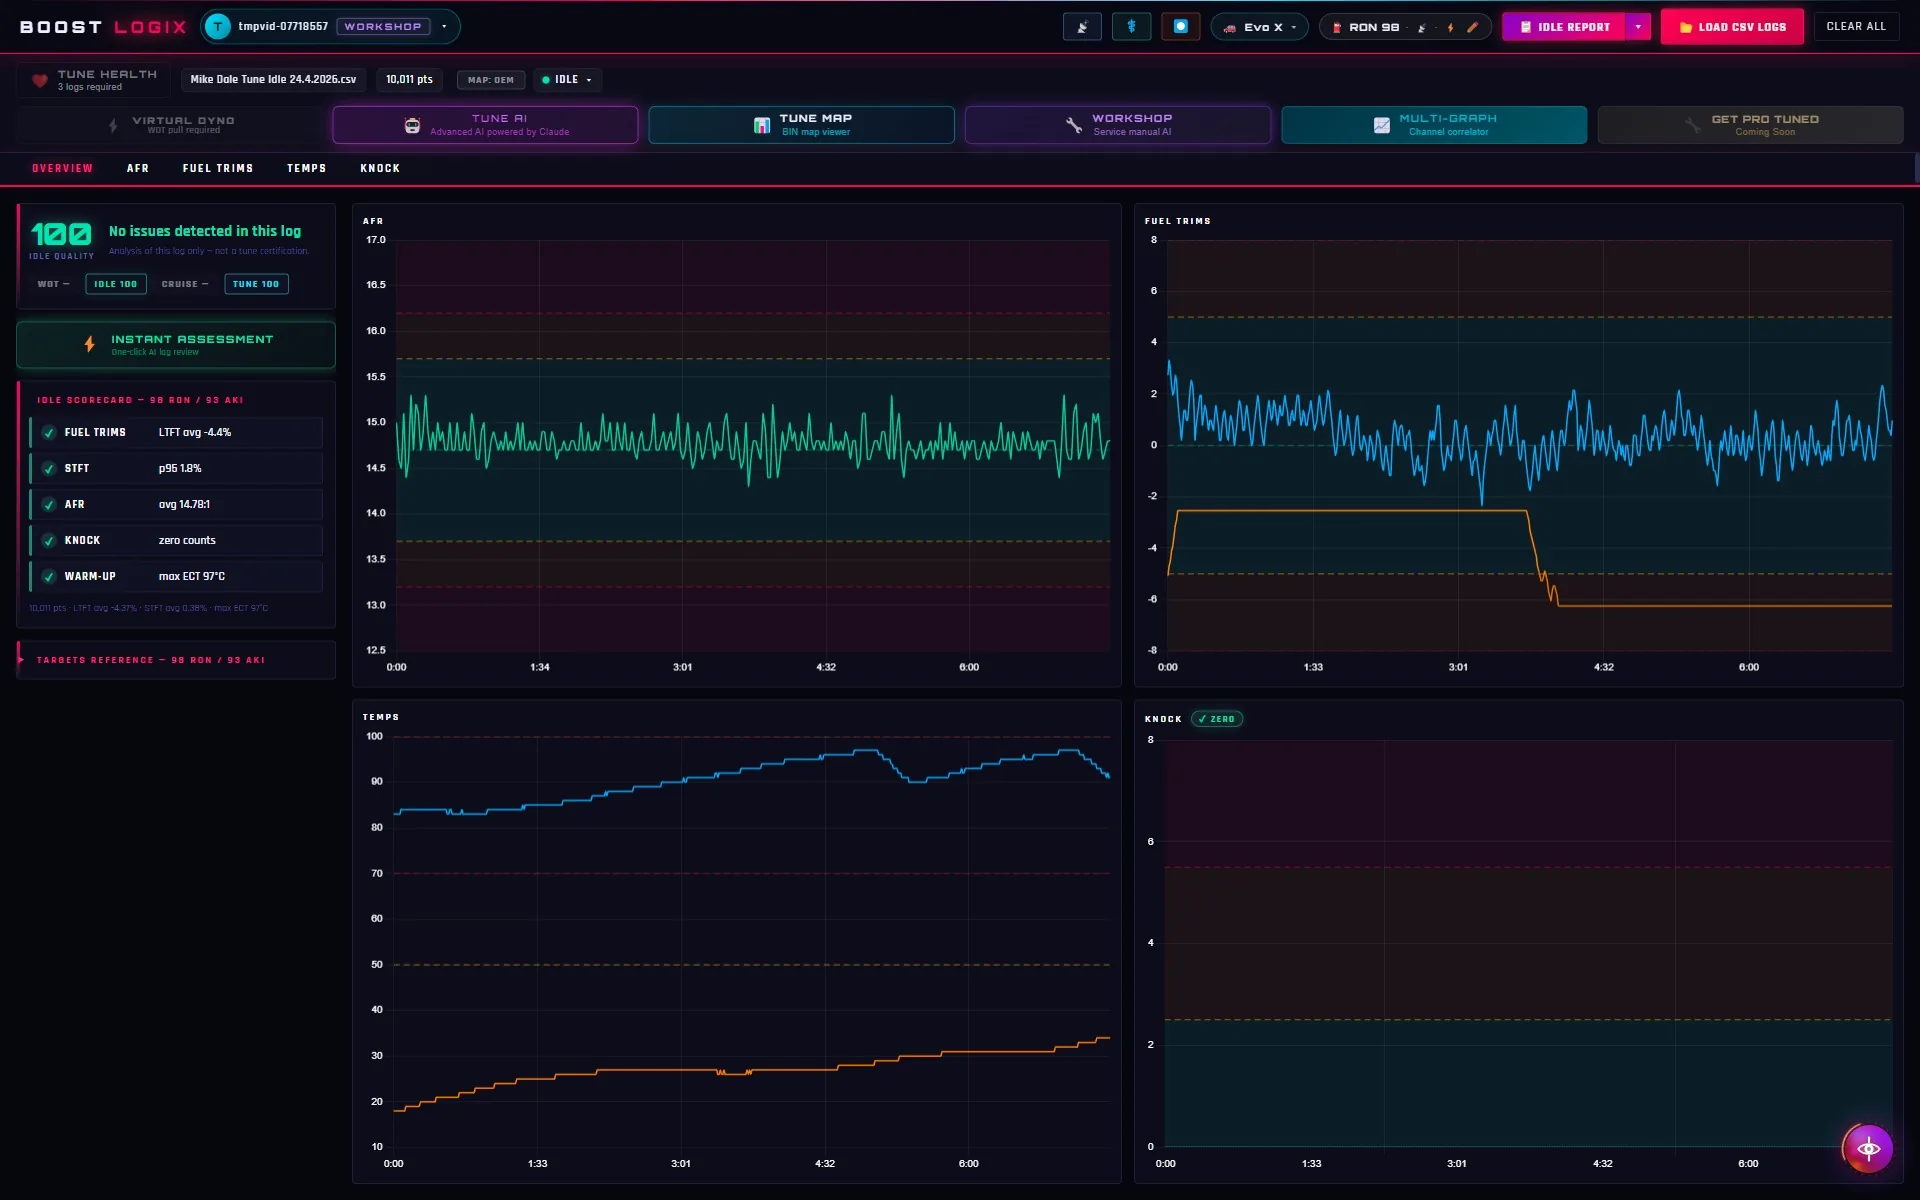Click the 10,011 pts chip
Viewport: 1920px width, 1200px height.
pyautogui.click(x=410, y=80)
